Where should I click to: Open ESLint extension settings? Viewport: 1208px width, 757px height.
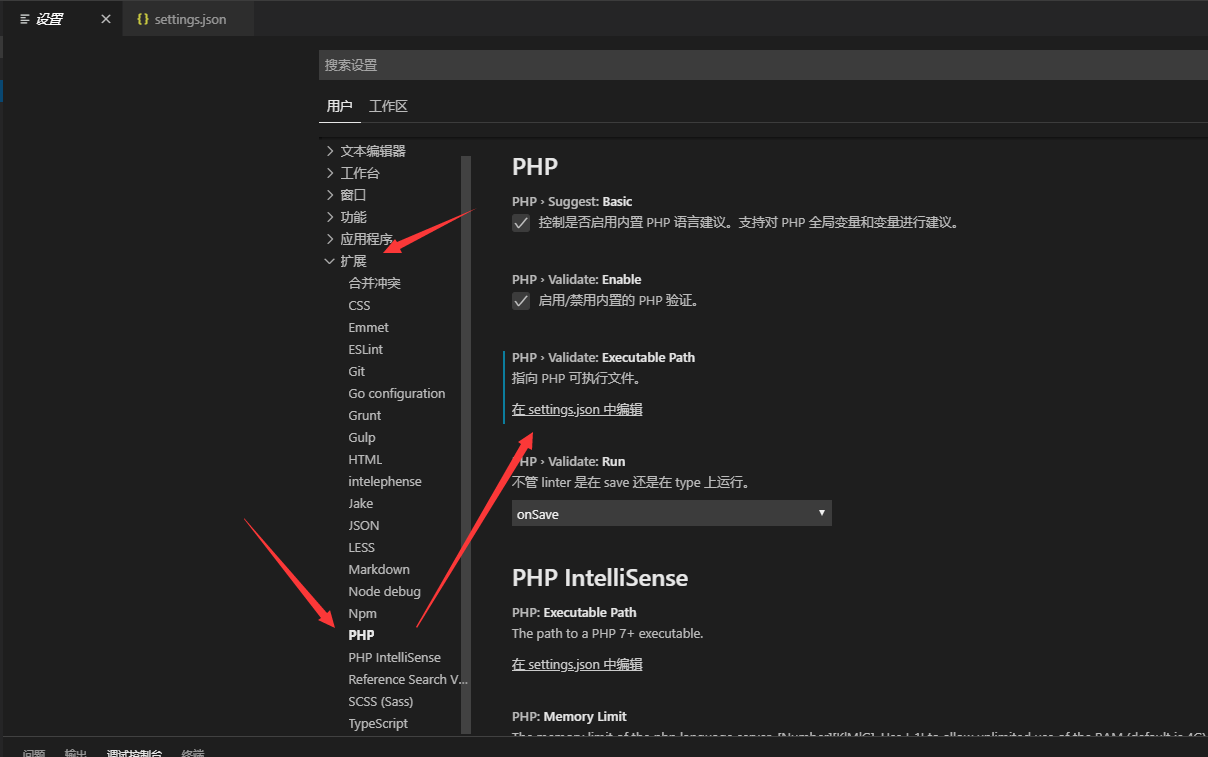[x=365, y=349]
